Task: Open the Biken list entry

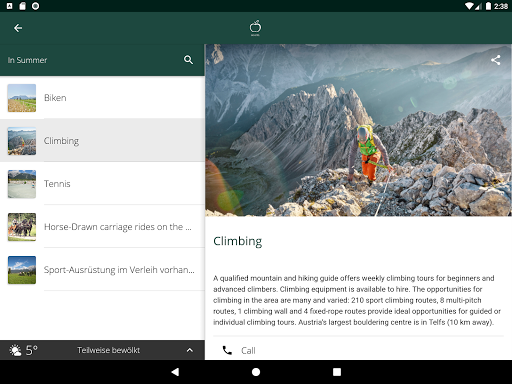Action: 102,98
